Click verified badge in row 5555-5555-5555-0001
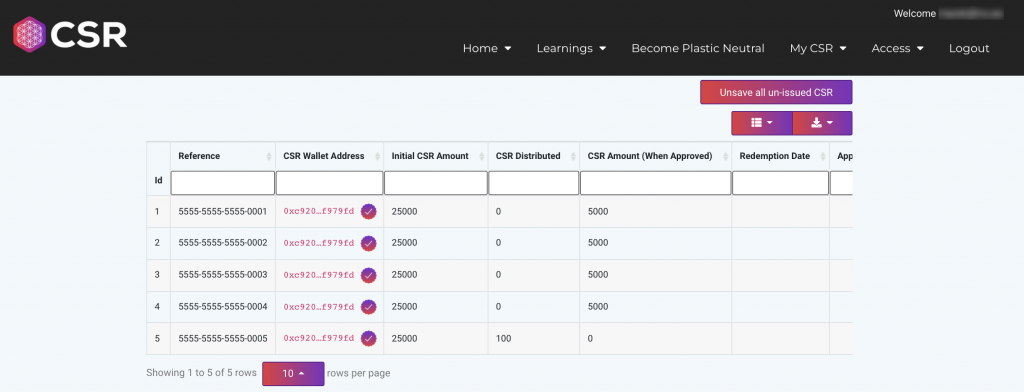 [369, 211]
